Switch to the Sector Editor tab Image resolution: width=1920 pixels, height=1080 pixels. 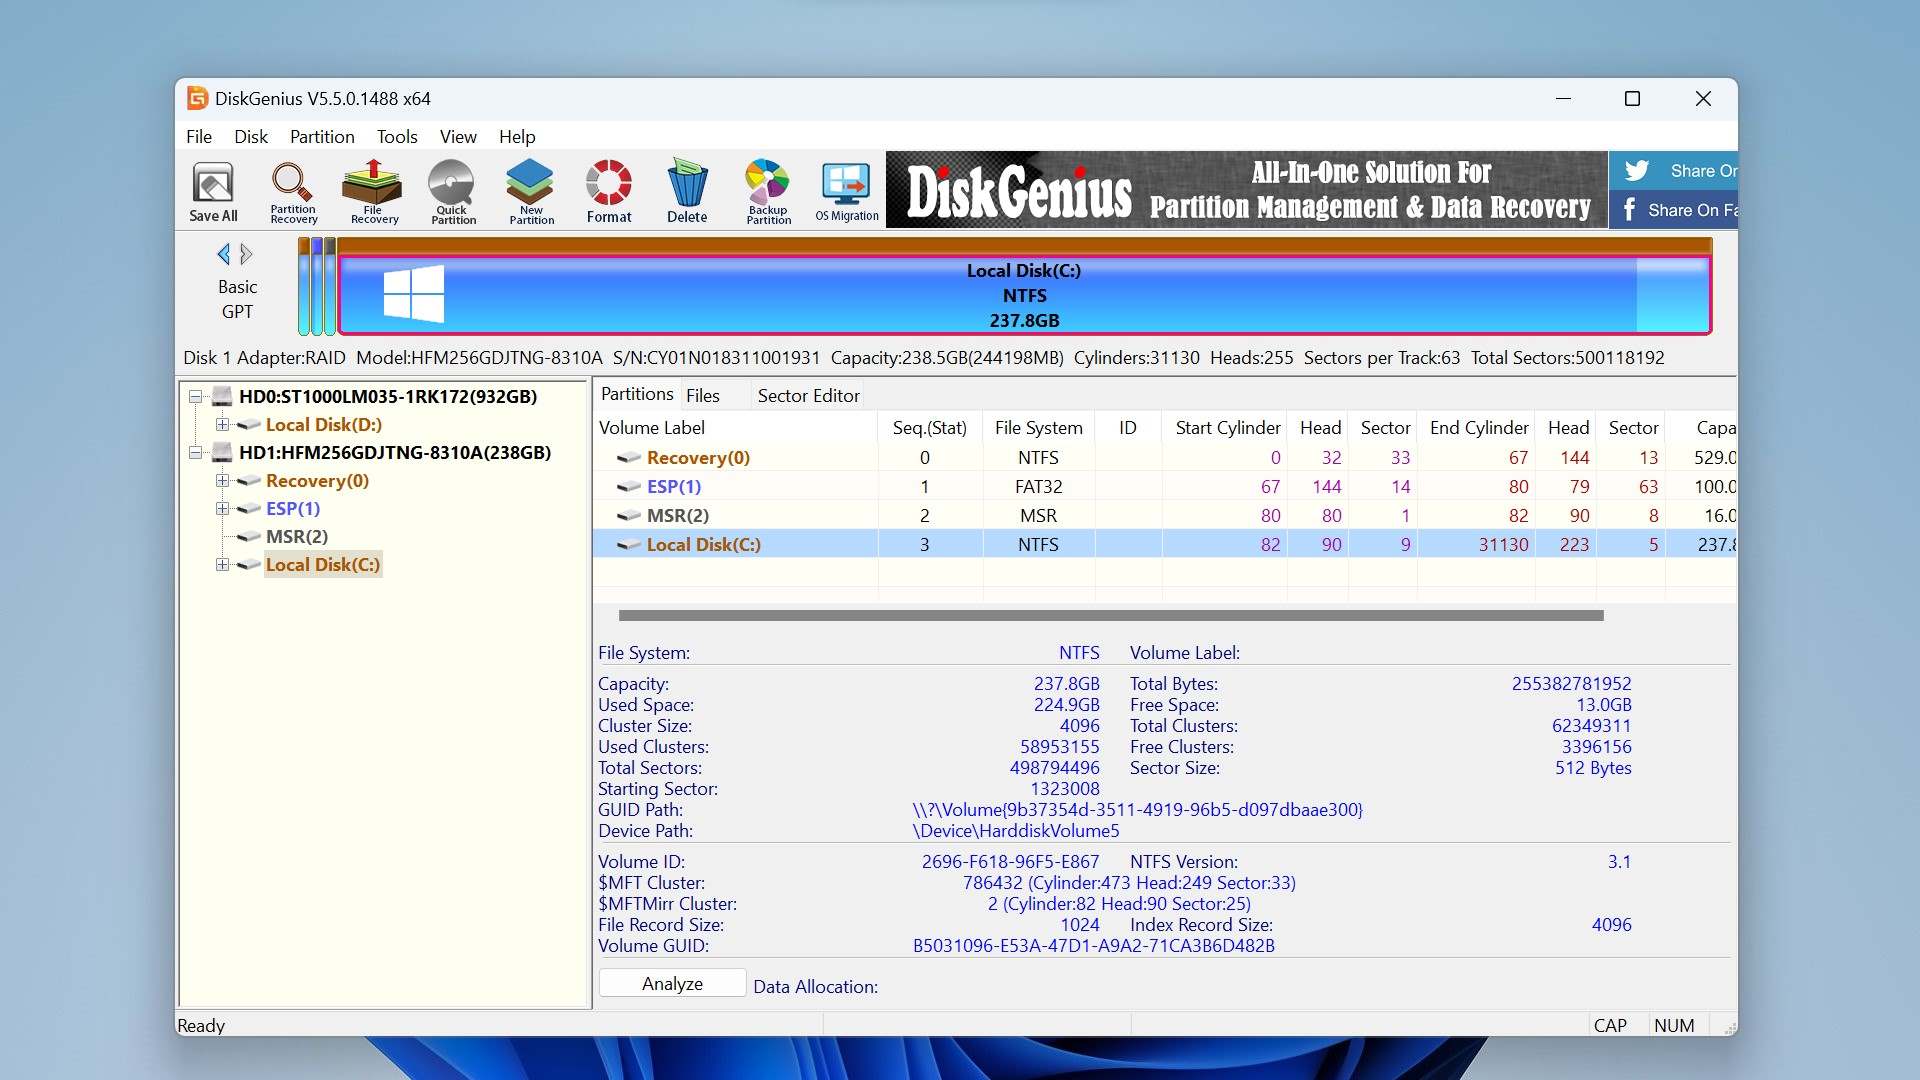click(808, 395)
